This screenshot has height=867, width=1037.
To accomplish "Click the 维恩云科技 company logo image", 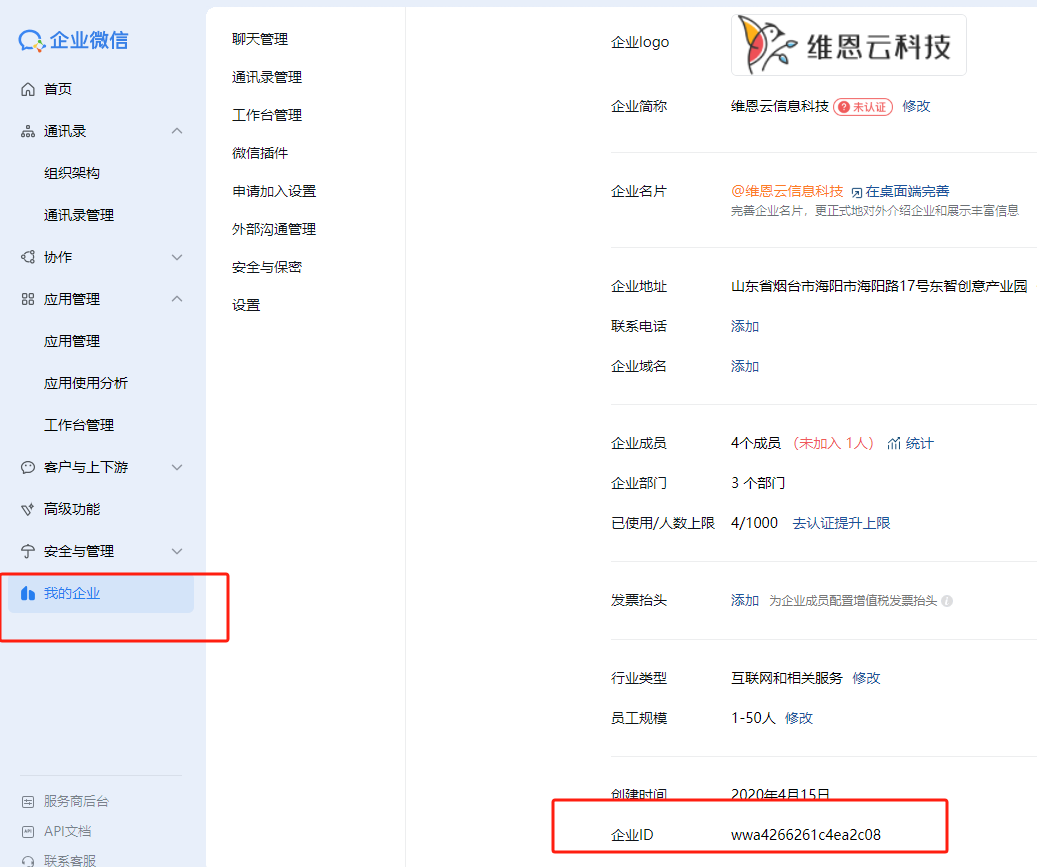I will (x=849, y=45).
